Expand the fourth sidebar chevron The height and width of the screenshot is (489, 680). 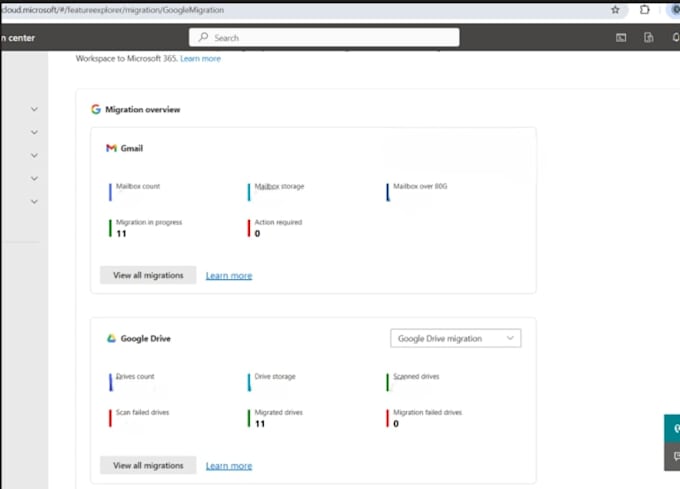tap(34, 178)
